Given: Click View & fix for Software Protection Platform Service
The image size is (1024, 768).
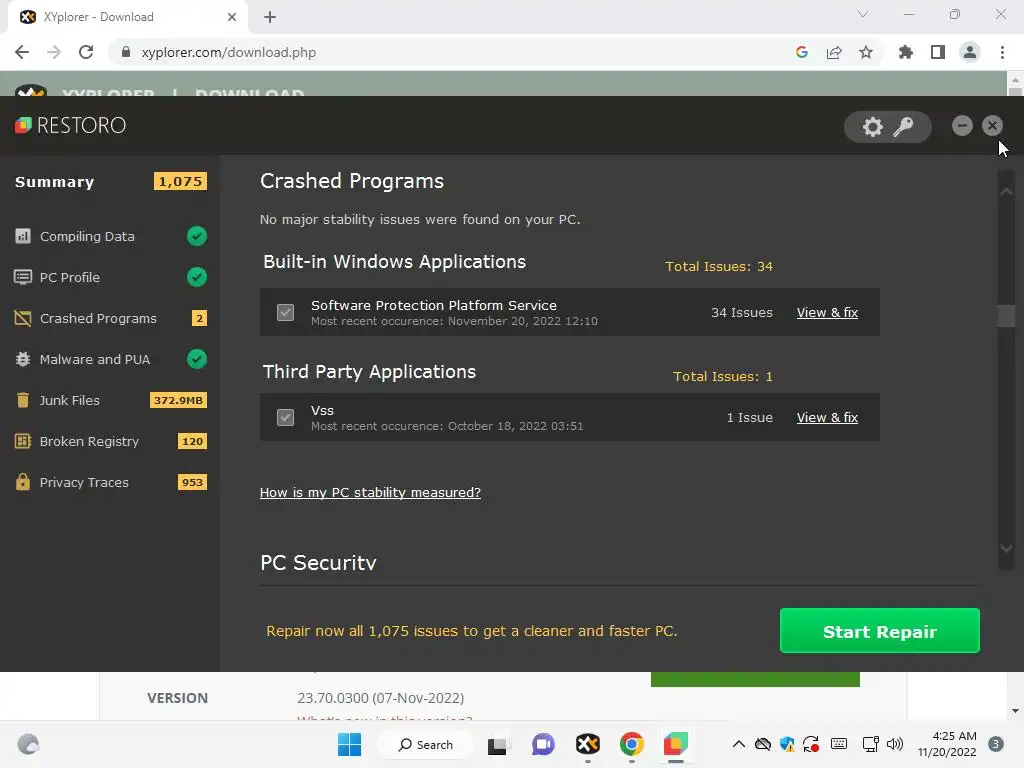Looking at the screenshot, I should point(827,312).
